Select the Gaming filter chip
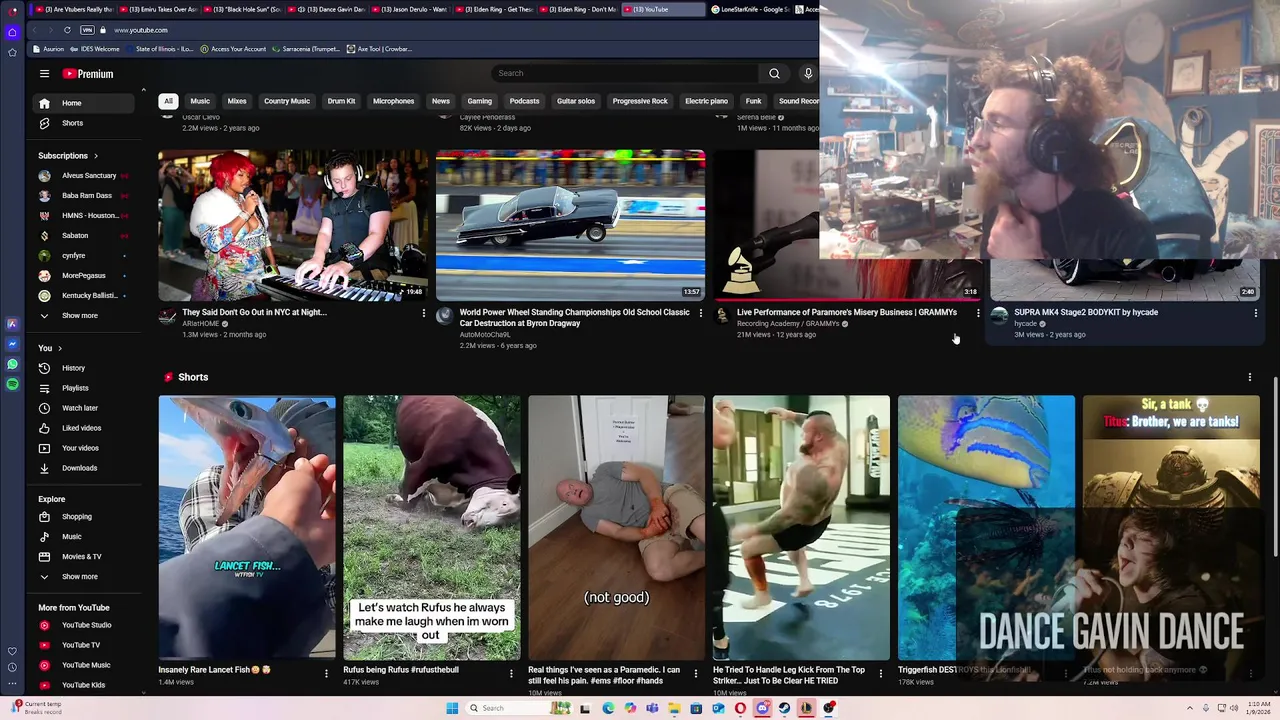Image resolution: width=1280 pixels, height=720 pixels. pos(480,101)
